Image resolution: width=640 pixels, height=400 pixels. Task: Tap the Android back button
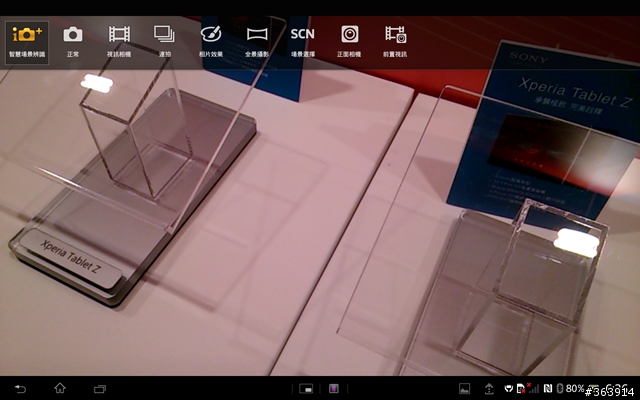coord(20,389)
